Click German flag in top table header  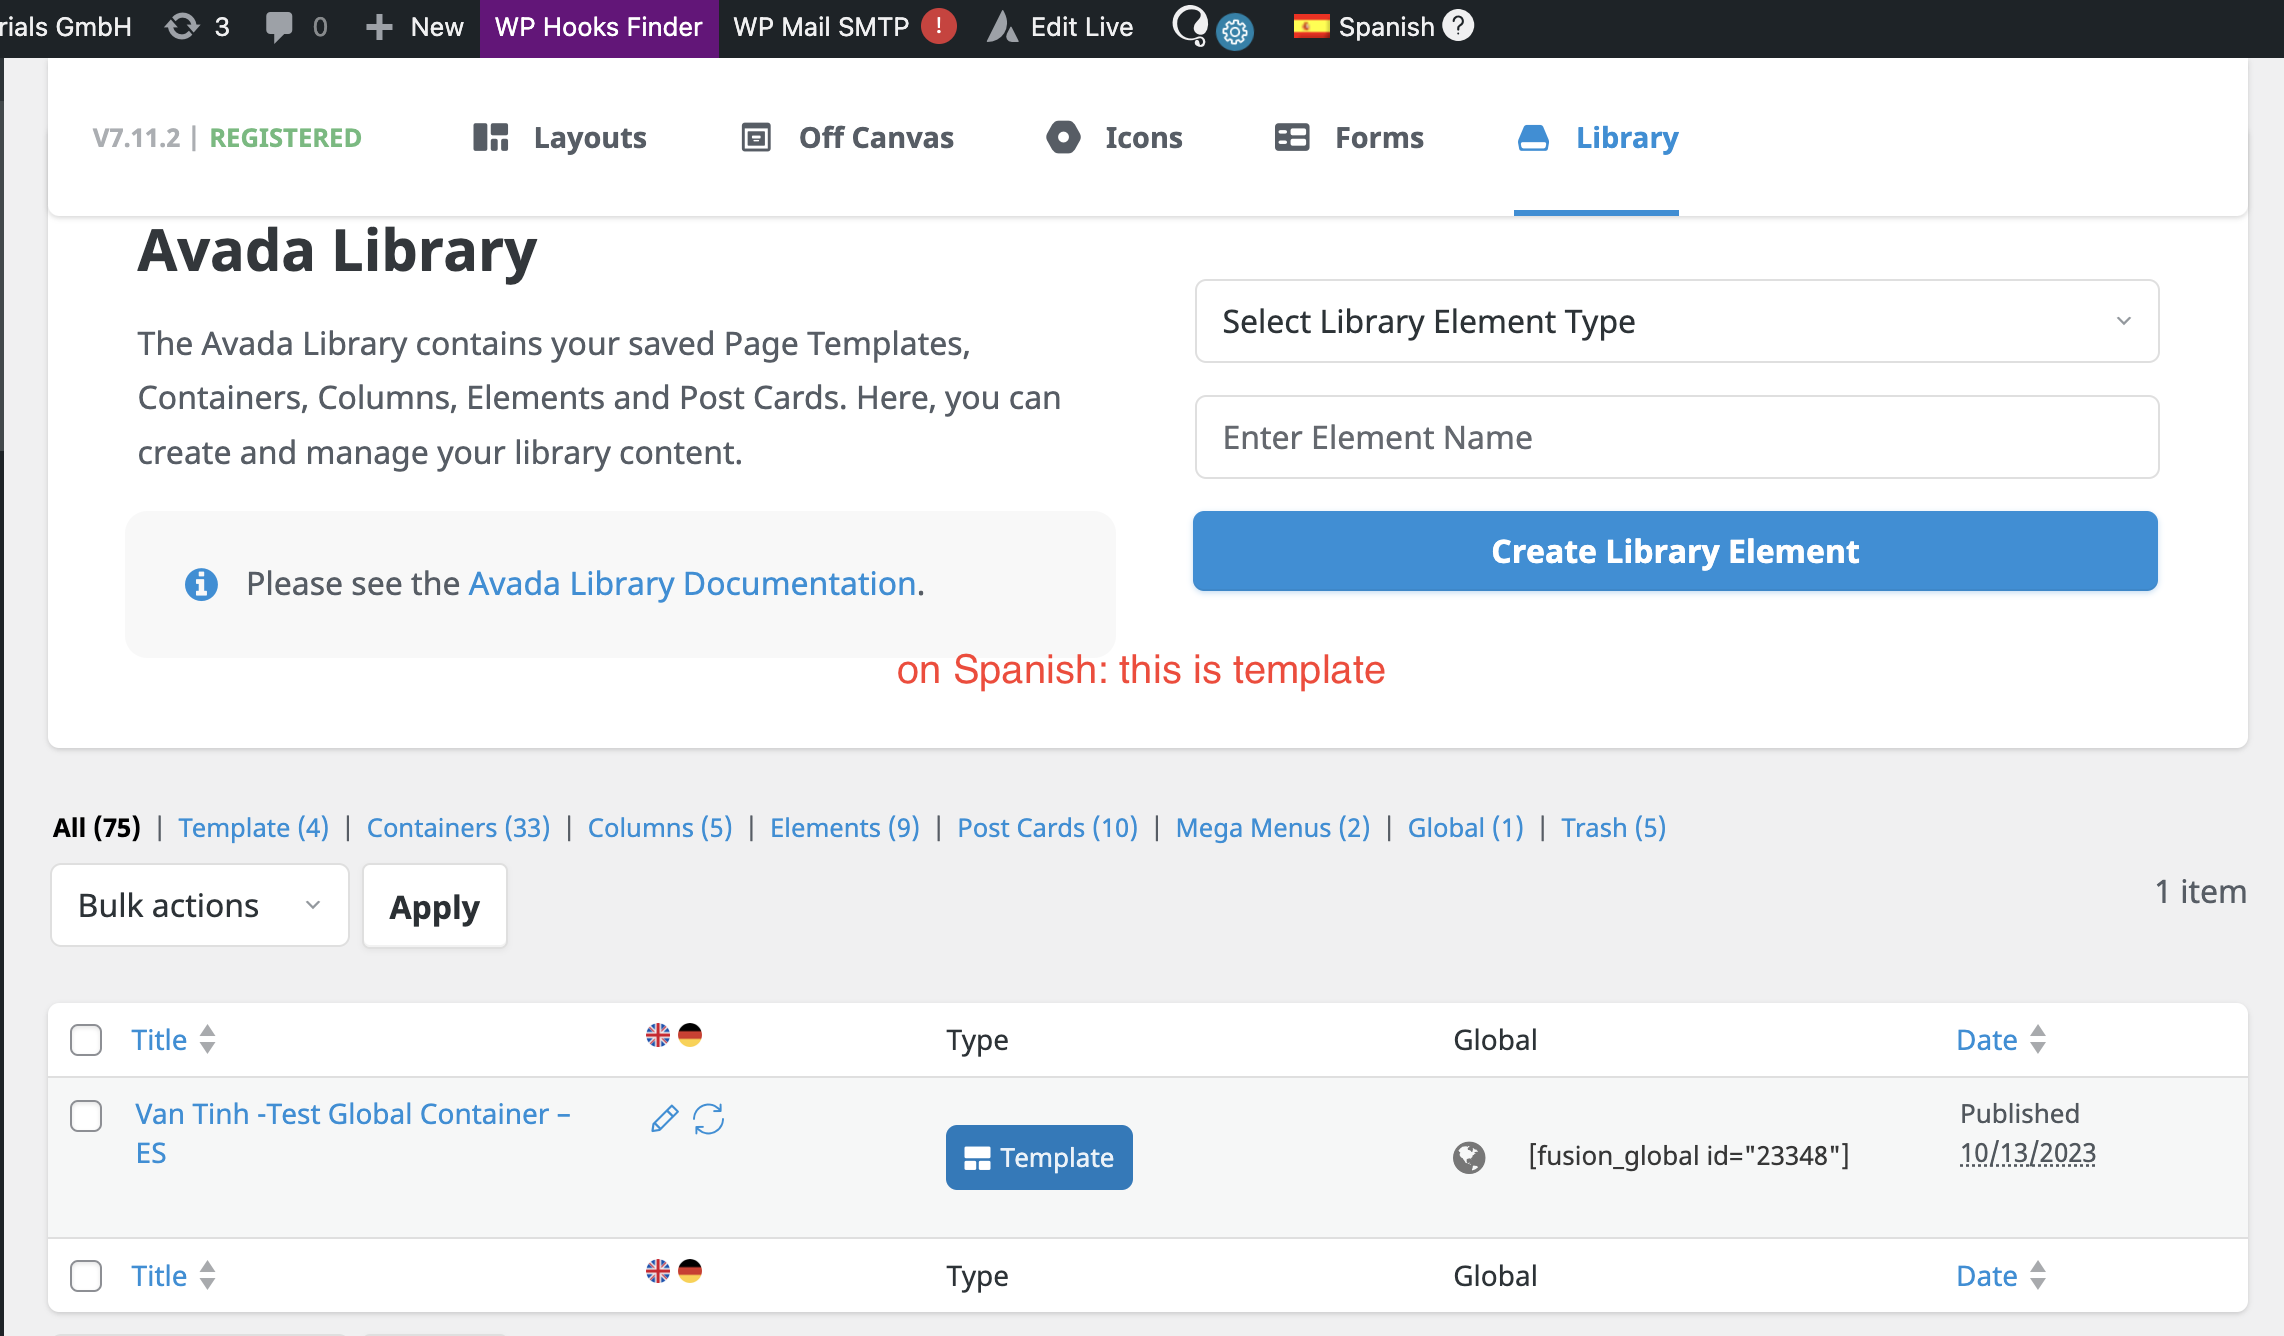click(x=690, y=1035)
